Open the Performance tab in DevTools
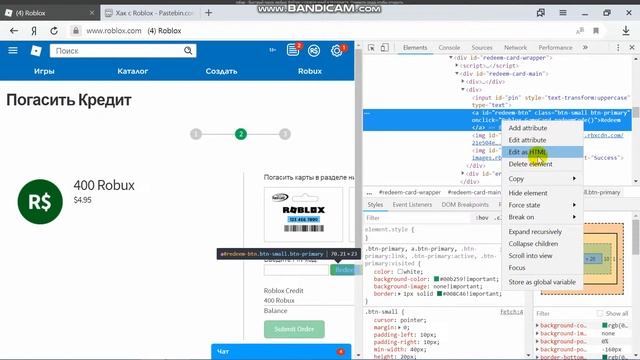This screenshot has height=360, width=640. coord(555,48)
